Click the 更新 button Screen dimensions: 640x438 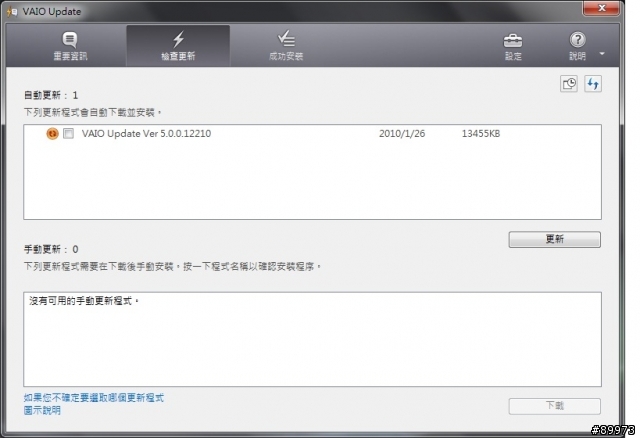tap(554, 239)
